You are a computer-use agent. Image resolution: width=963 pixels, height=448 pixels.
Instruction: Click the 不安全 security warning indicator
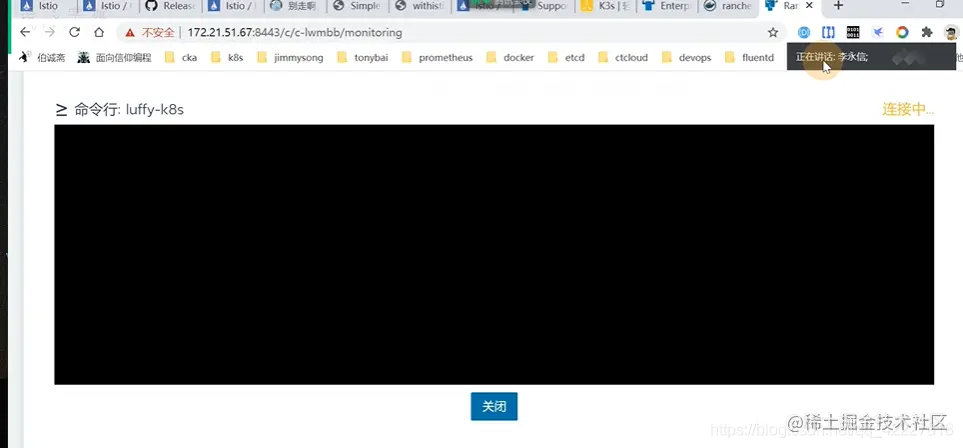pyautogui.click(x=149, y=33)
